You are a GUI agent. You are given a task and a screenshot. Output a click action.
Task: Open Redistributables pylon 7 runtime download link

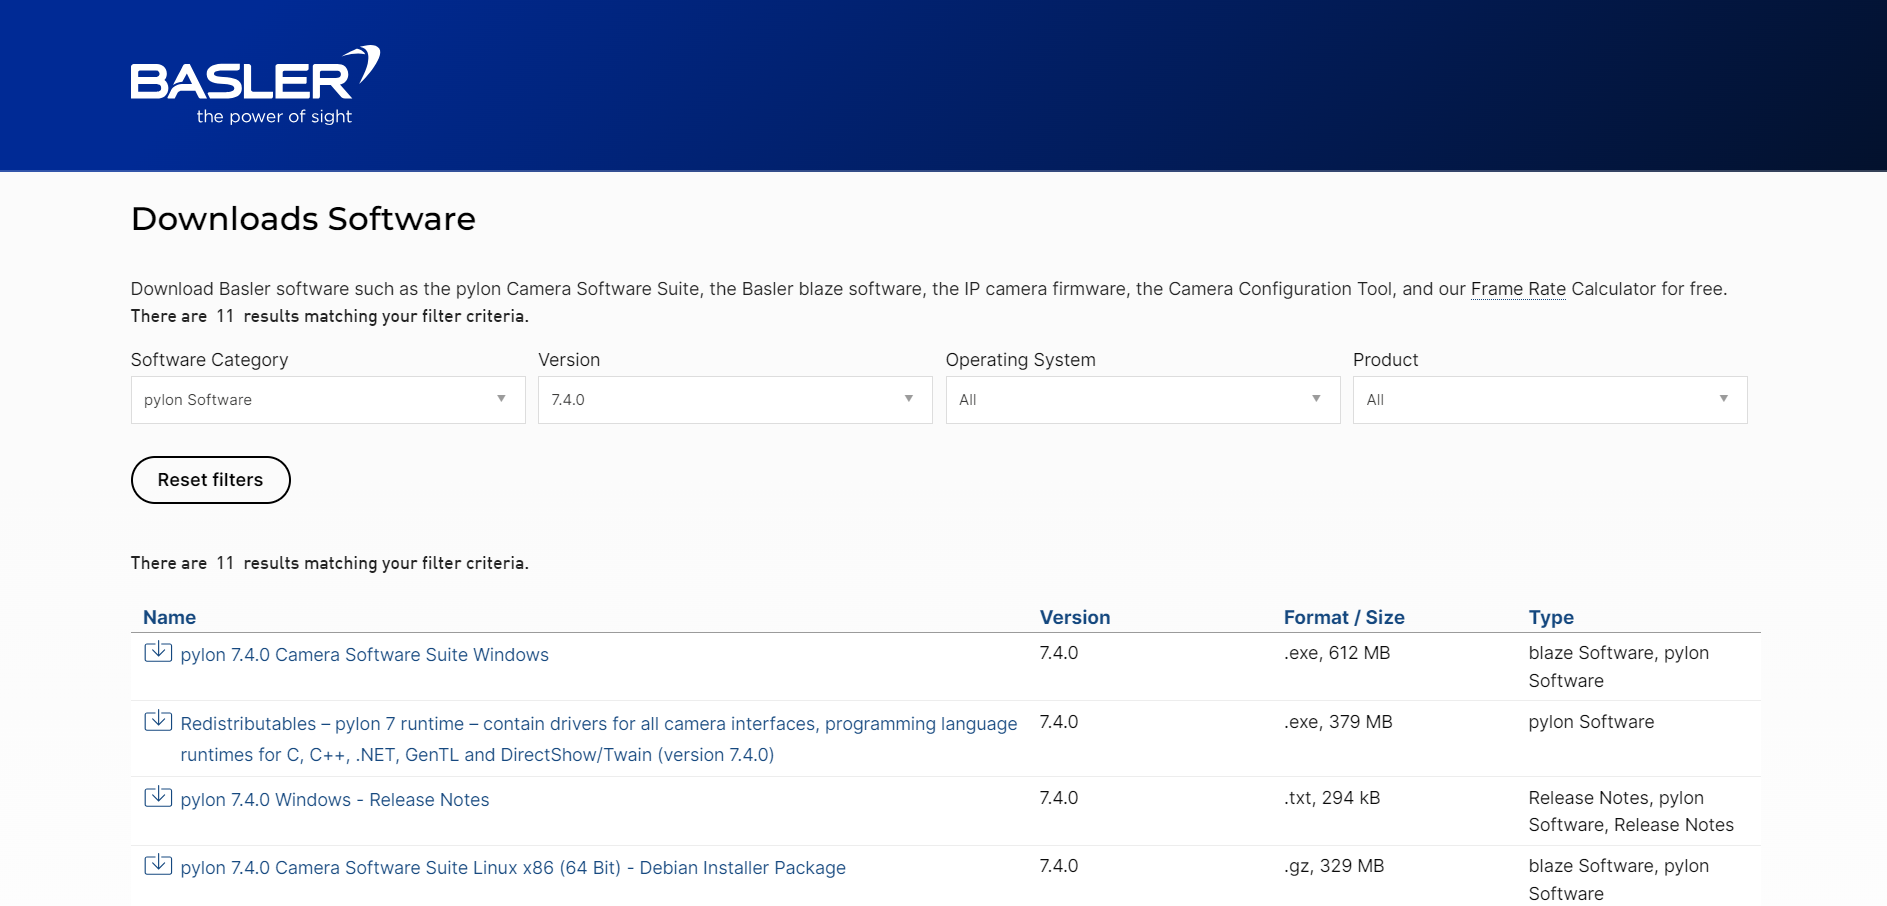click(598, 739)
